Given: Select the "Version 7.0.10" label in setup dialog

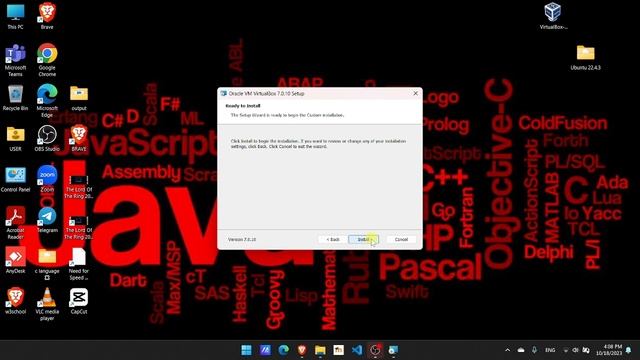Looking at the screenshot, I should pyautogui.click(x=242, y=240).
